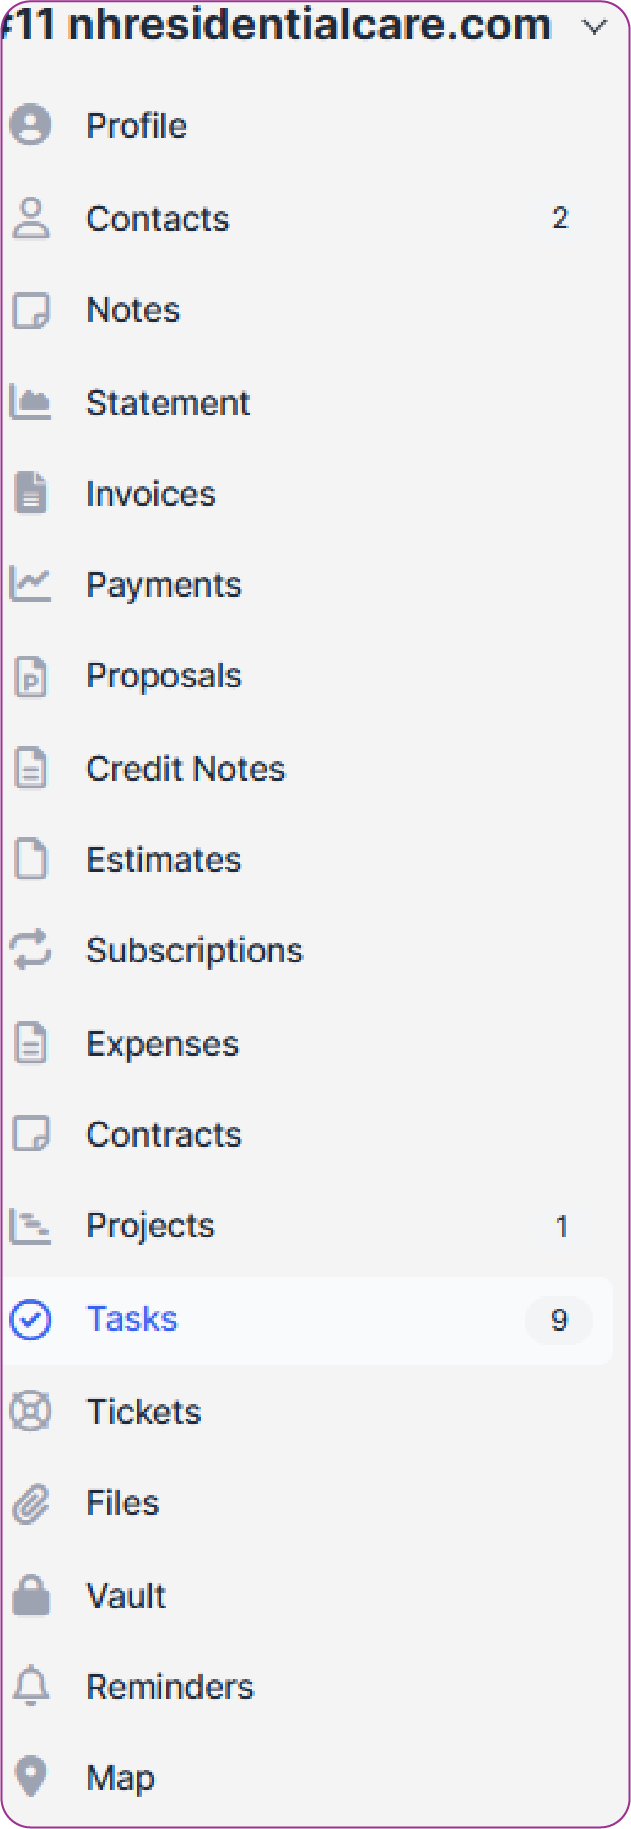Image resolution: width=631 pixels, height=1829 pixels.
Task: Click the Tasks checkmark circle icon
Action: 31,1319
